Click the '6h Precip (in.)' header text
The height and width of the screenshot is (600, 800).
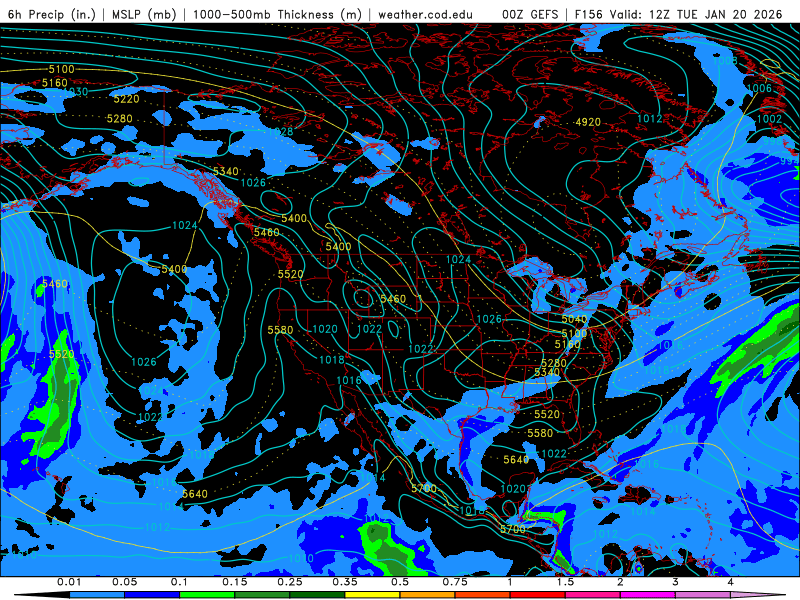pos(52,14)
